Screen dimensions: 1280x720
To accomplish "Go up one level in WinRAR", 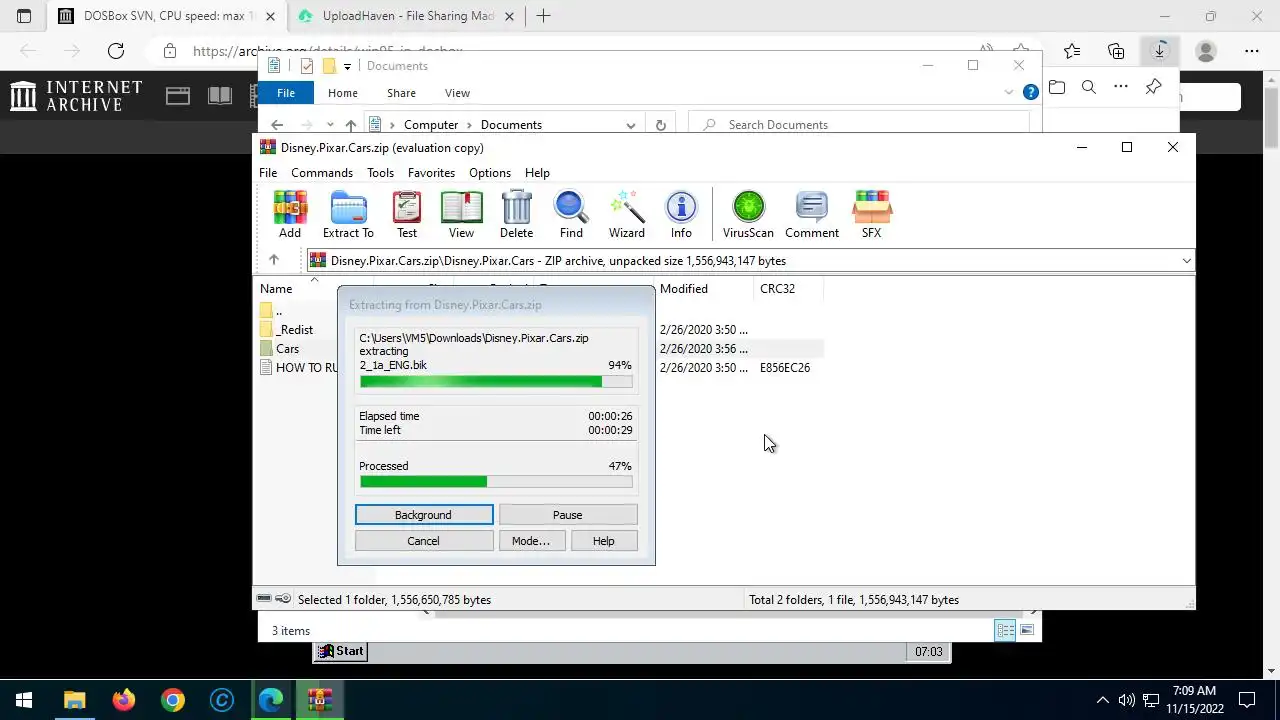I will pyautogui.click(x=273, y=260).
